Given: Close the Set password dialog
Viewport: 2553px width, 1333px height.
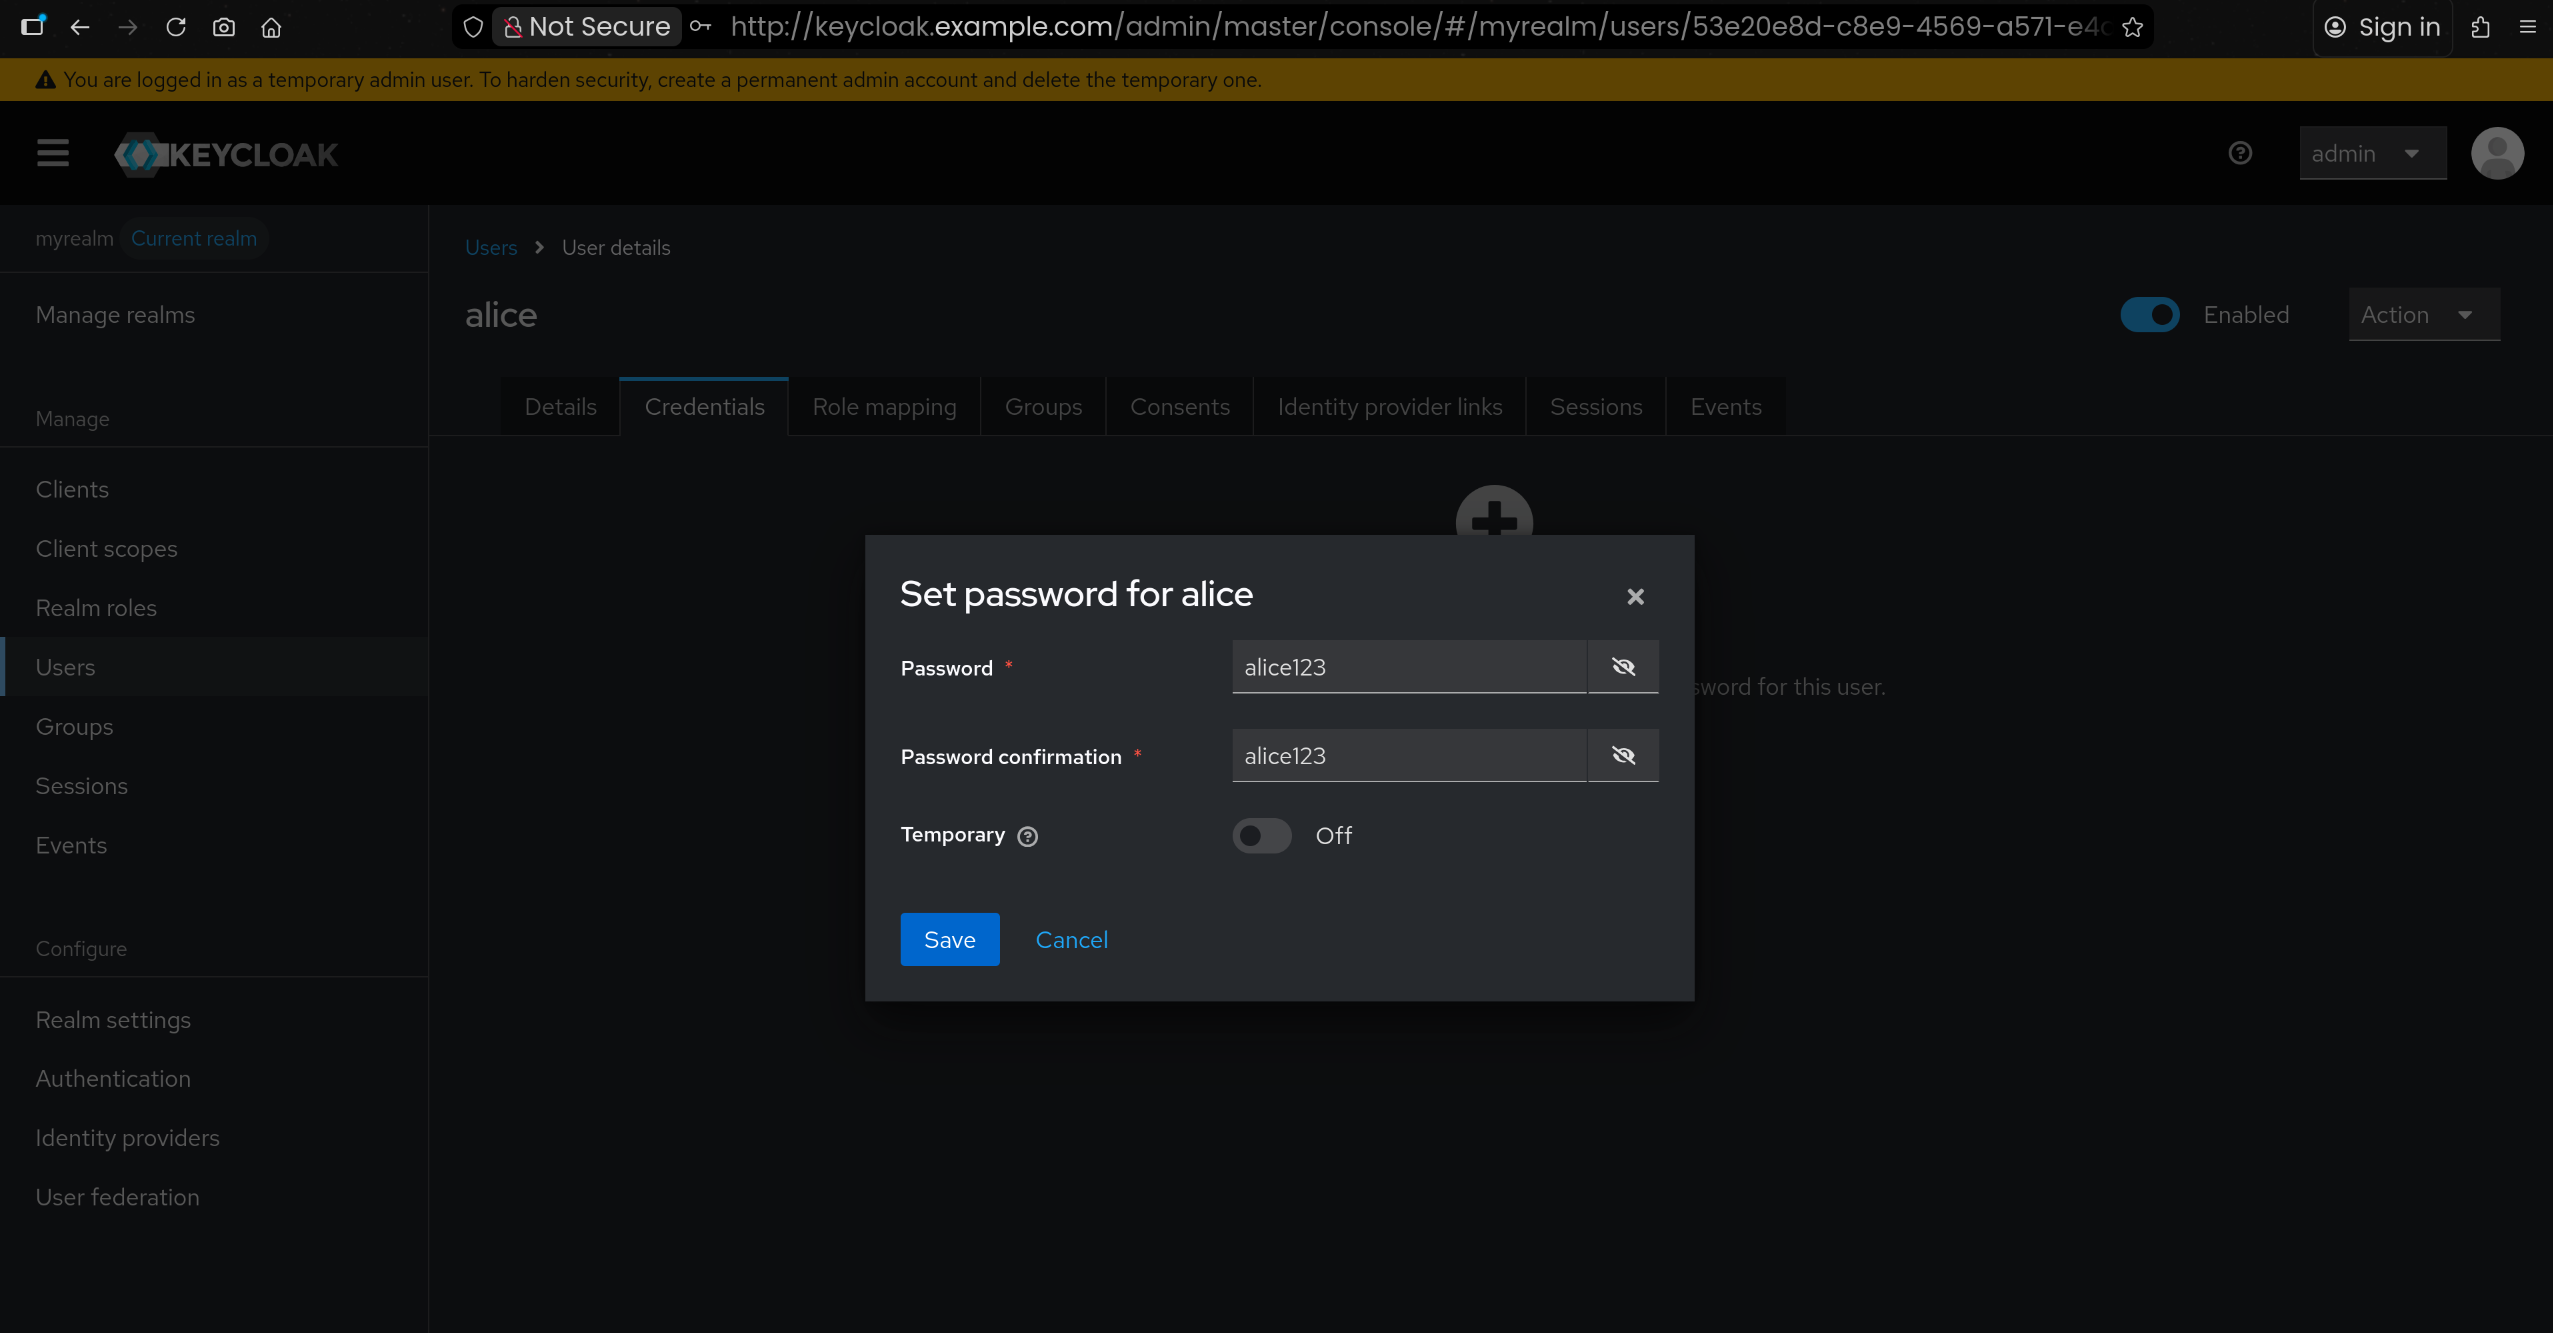Looking at the screenshot, I should point(1635,597).
